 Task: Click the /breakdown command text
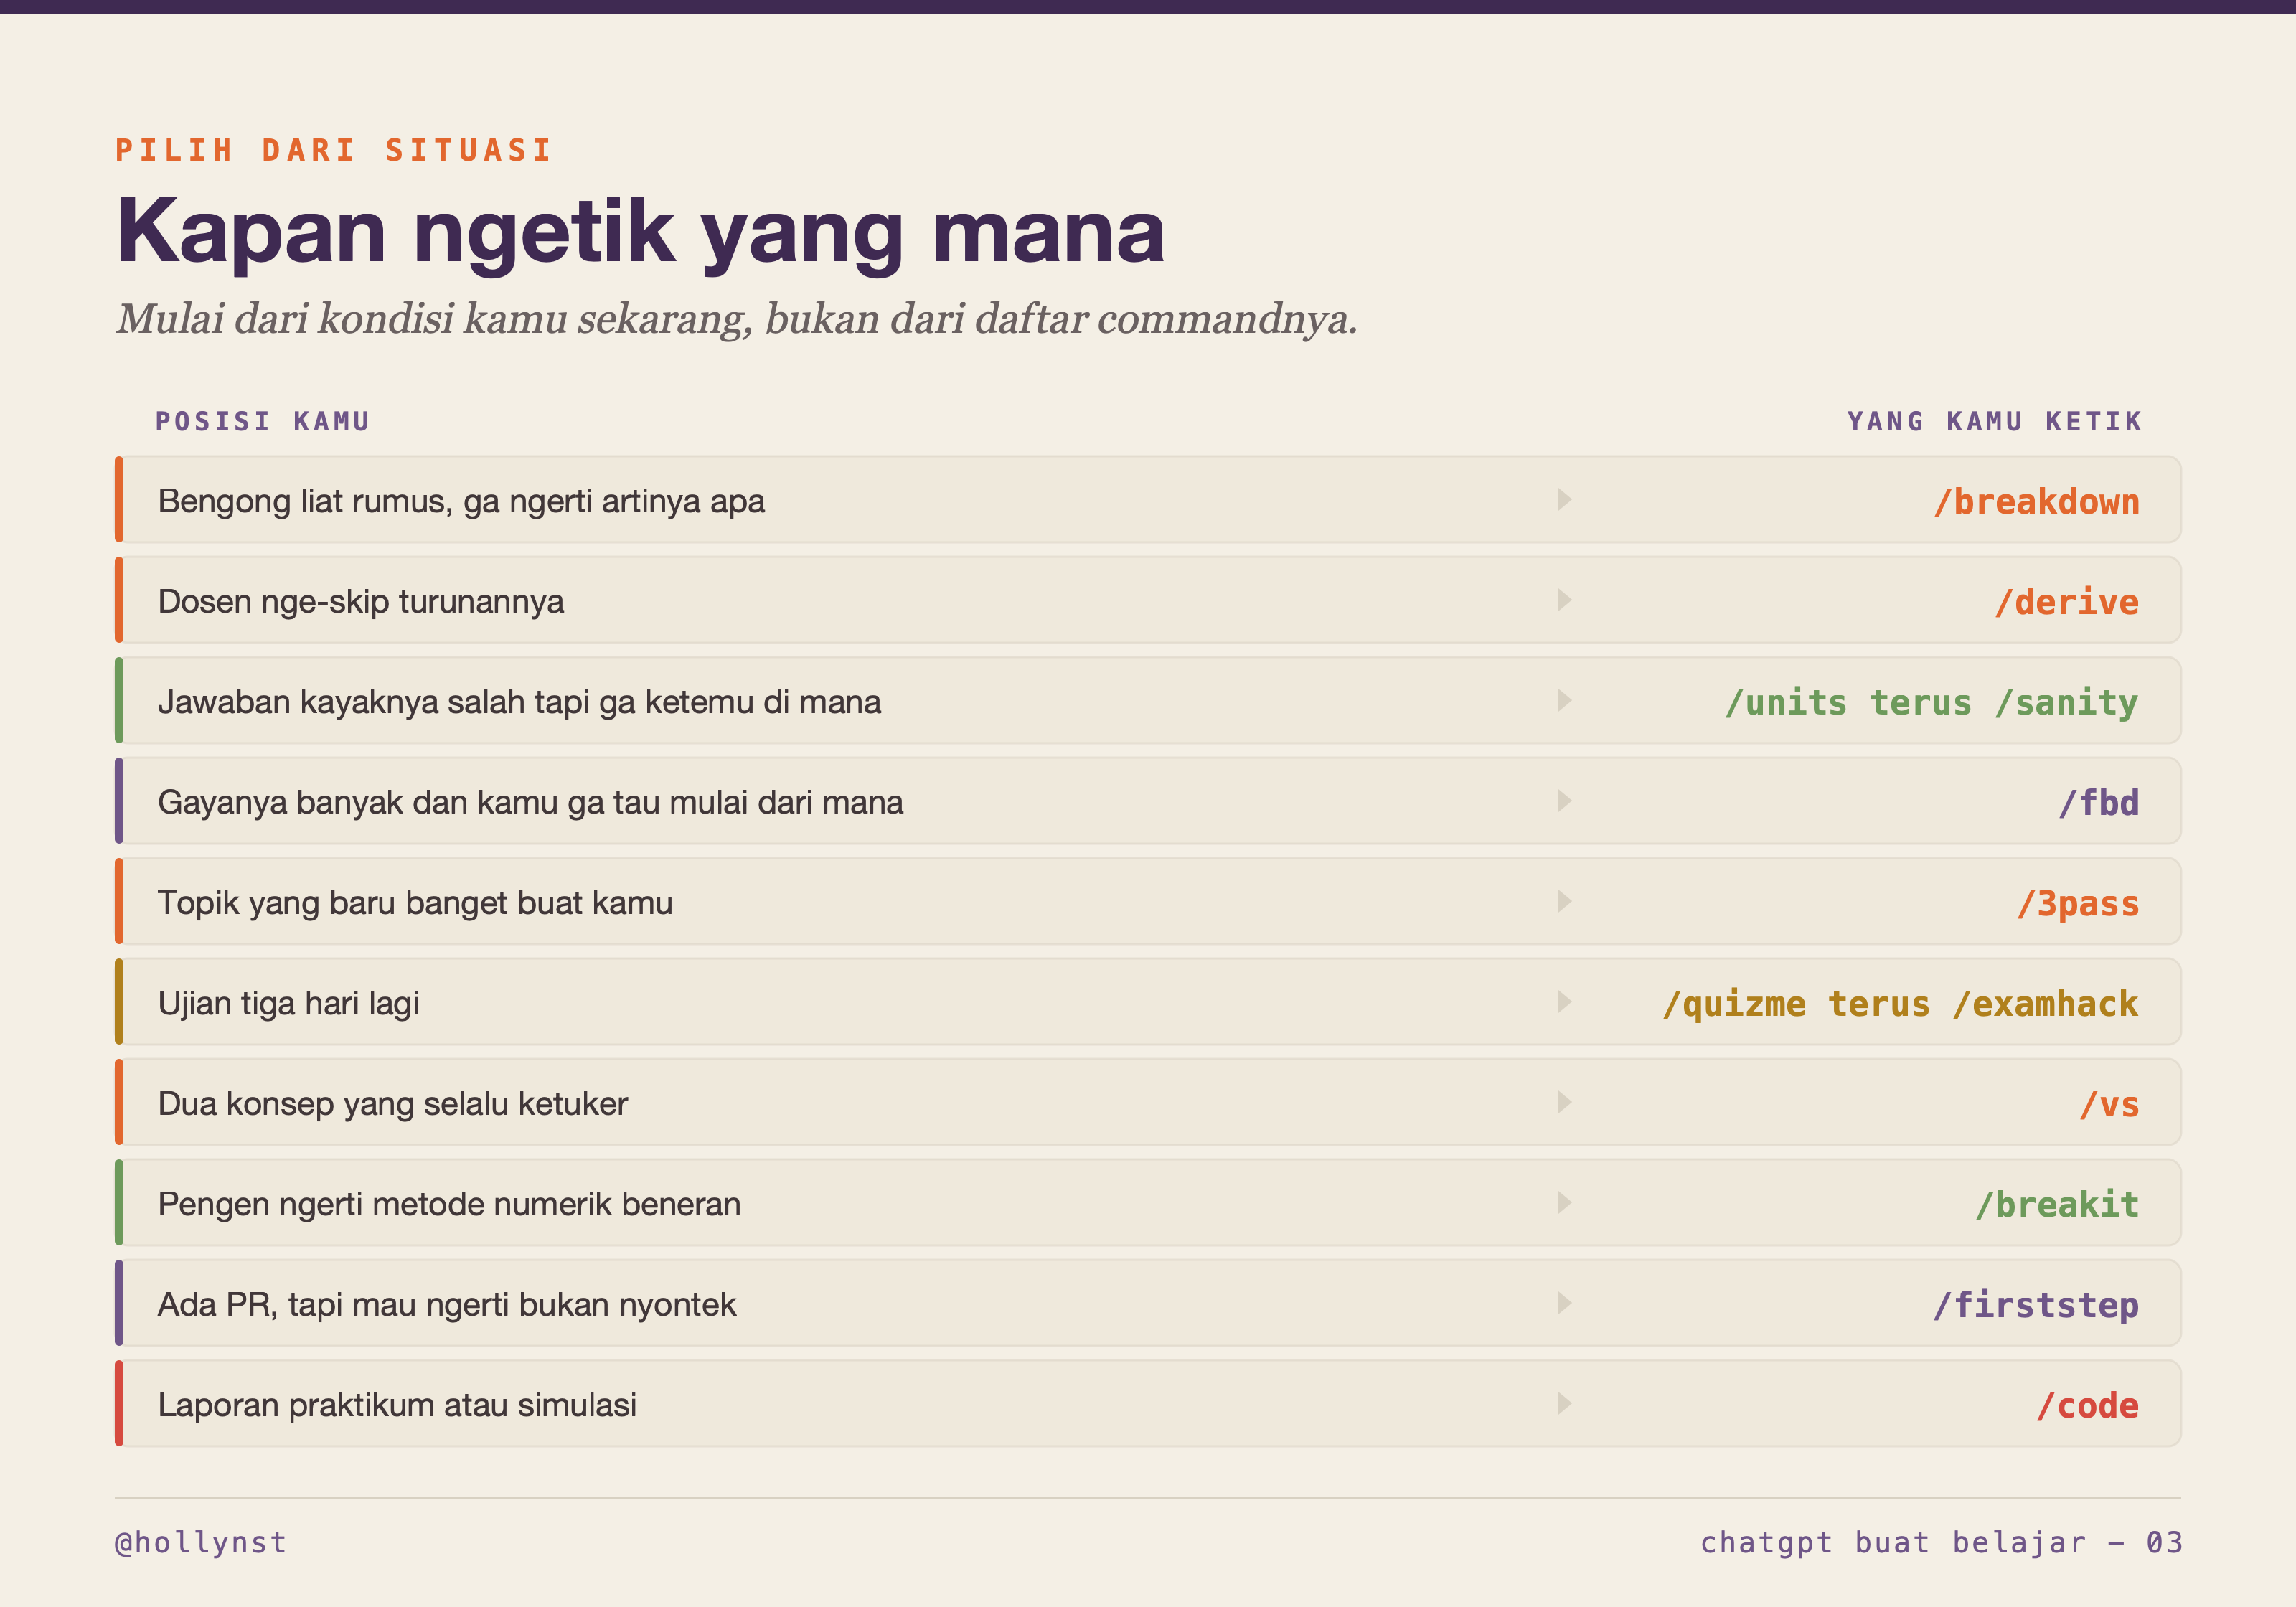2036,501
